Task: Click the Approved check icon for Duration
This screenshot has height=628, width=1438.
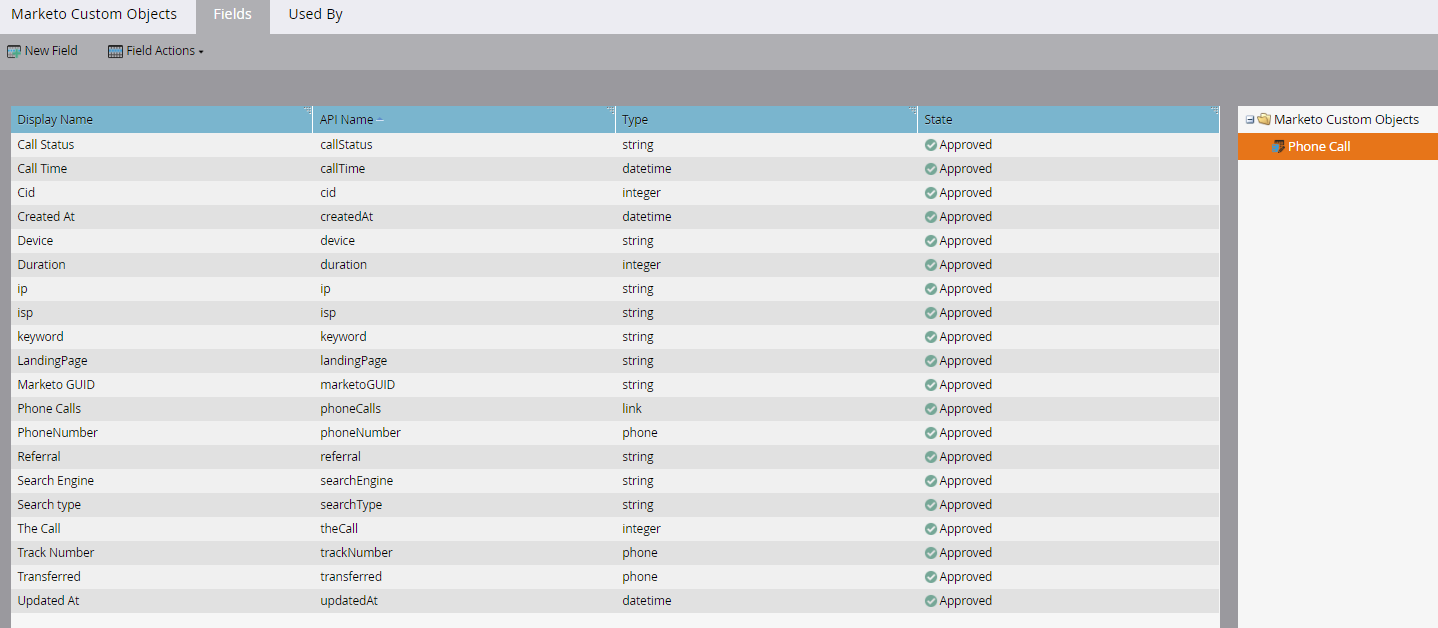Action: pos(931,265)
